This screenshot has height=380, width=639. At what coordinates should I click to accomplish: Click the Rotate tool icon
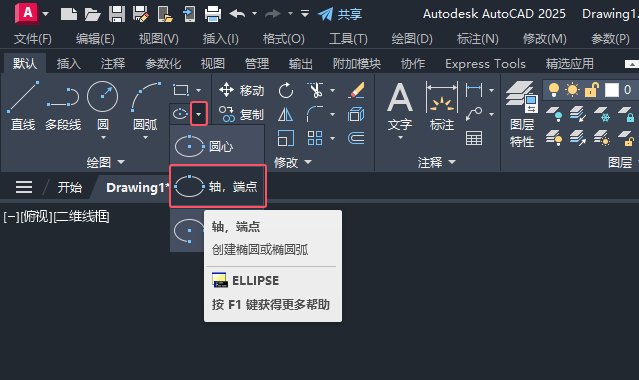[x=286, y=90]
